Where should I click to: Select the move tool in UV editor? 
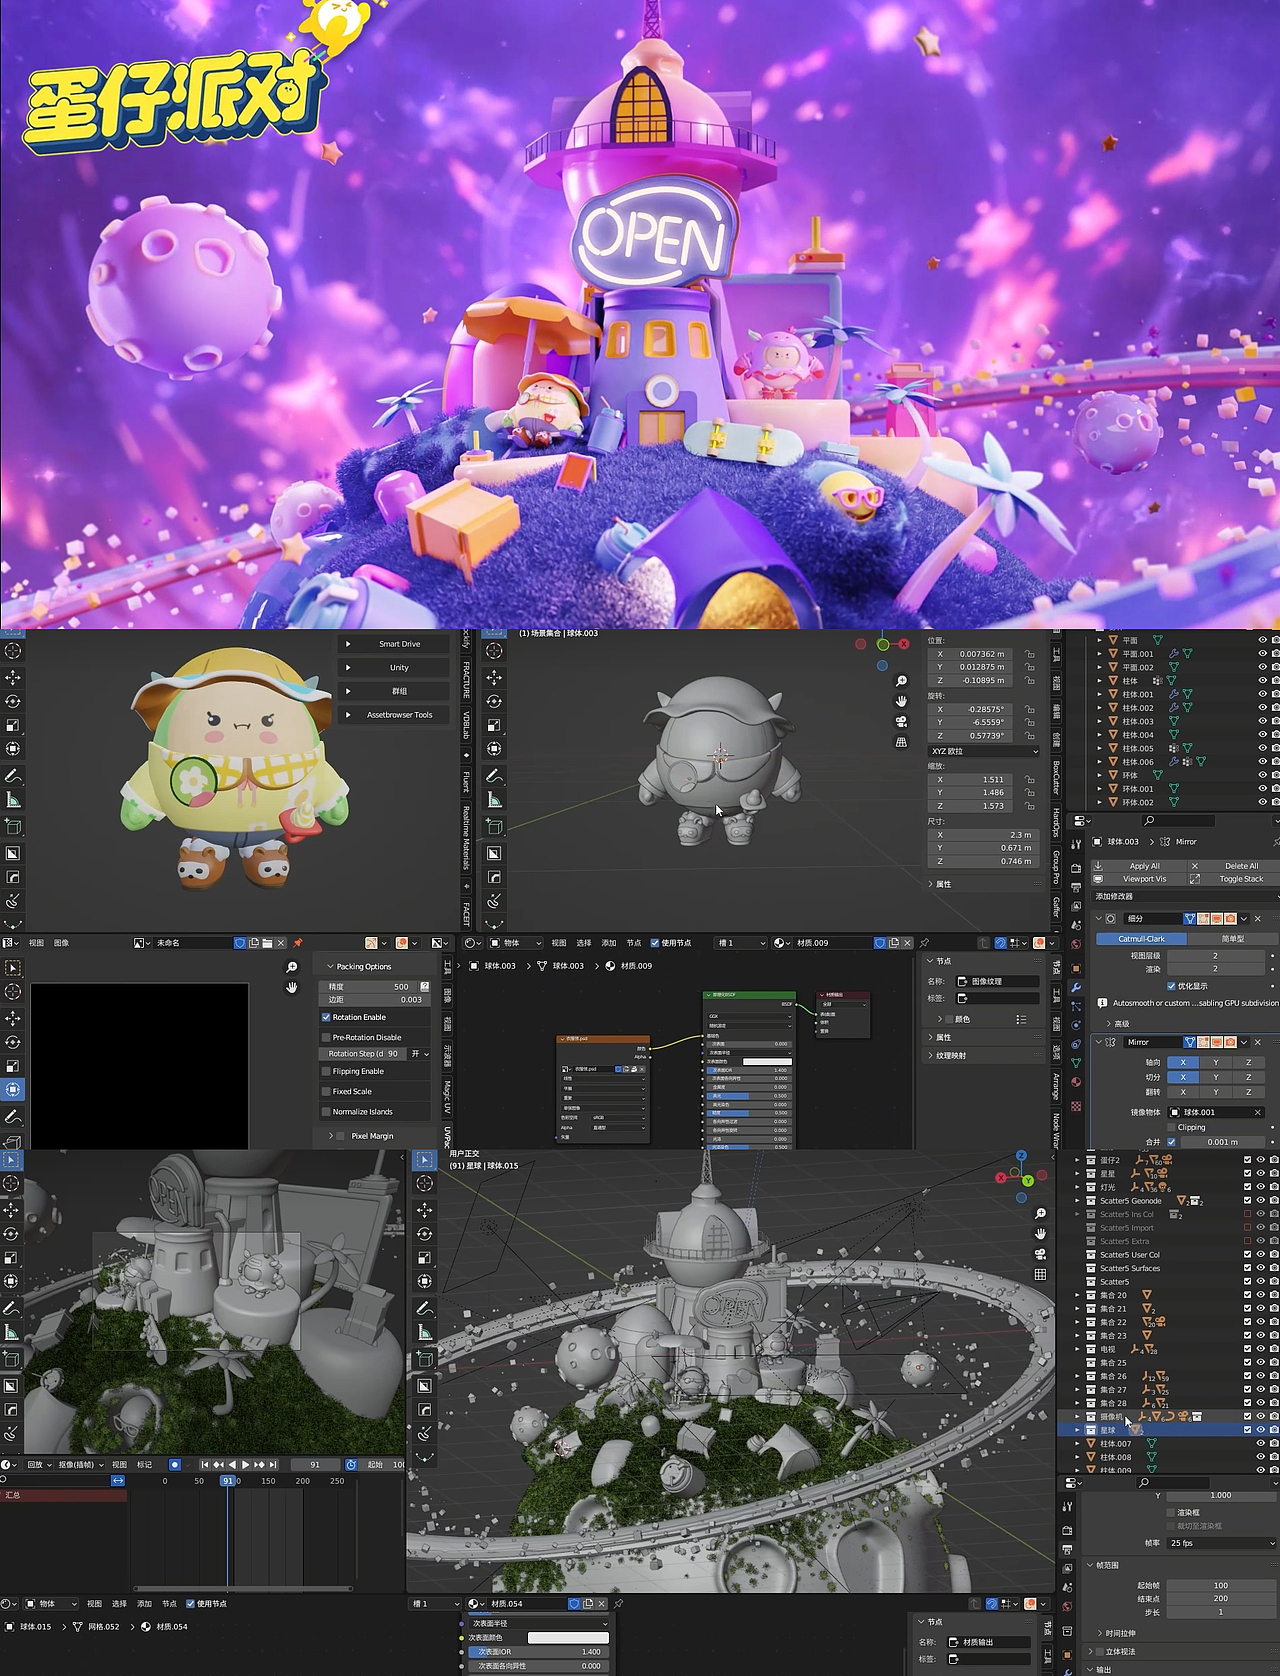[x=13, y=1018]
